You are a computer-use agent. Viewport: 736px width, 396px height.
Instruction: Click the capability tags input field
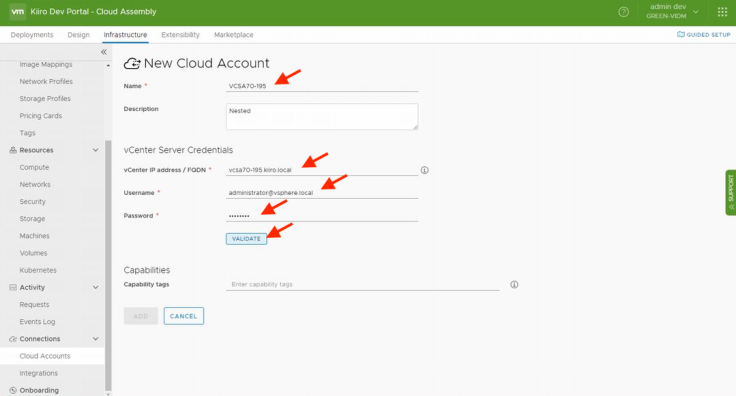[362, 284]
